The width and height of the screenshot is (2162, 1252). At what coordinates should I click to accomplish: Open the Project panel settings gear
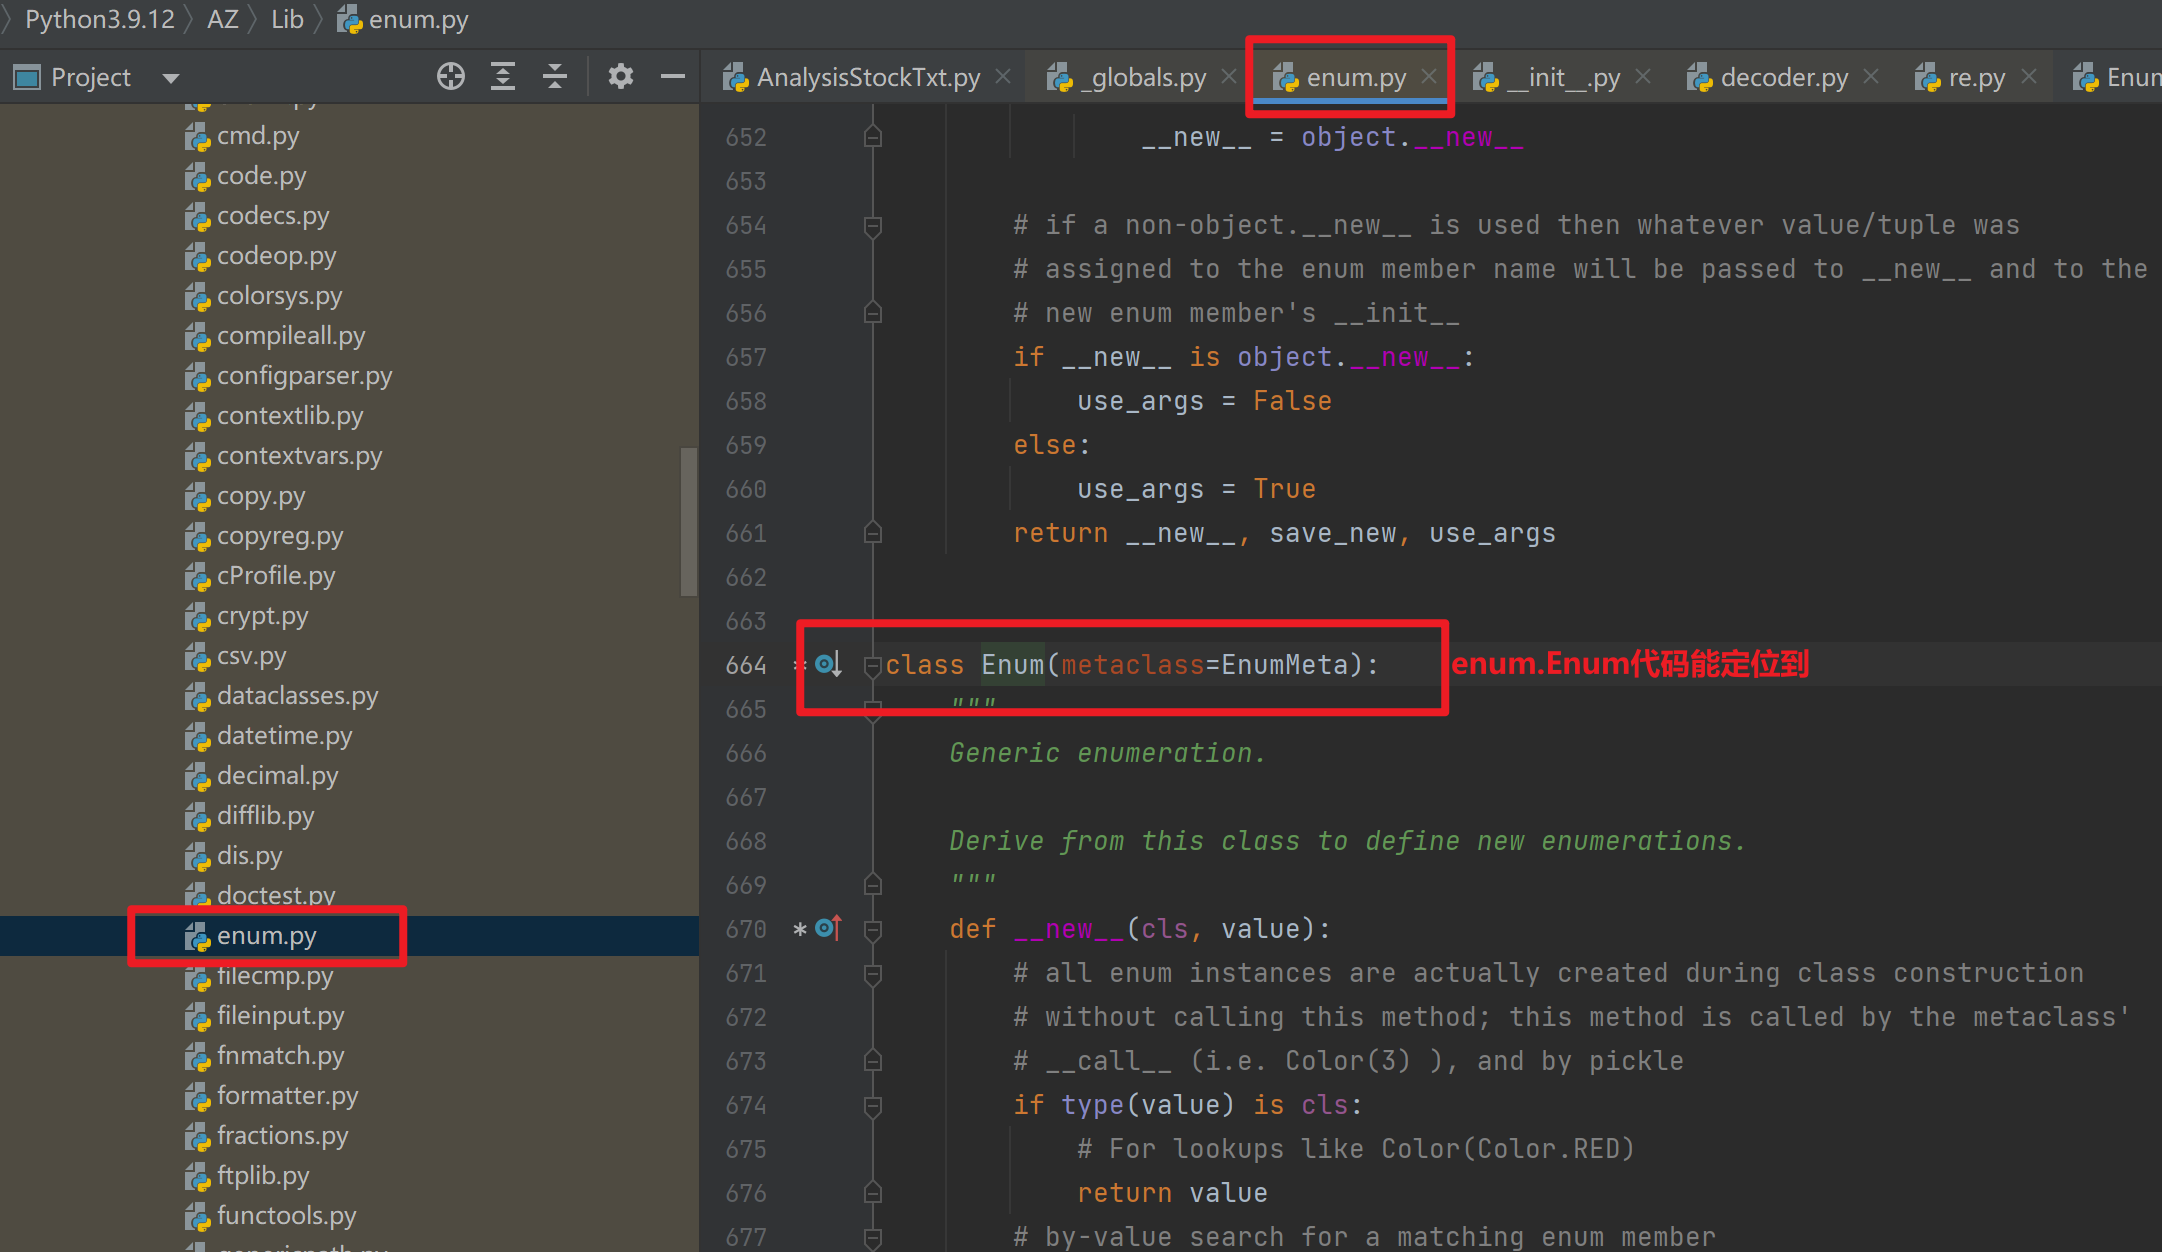pyautogui.click(x=620, y=76)
